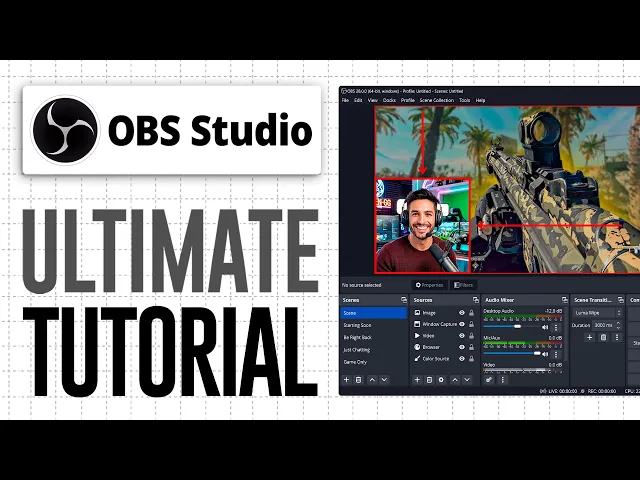Add a scene transition with plus
Image resolution: width=640 pixels, height=480 pixels.
click(x=589, y=337)
